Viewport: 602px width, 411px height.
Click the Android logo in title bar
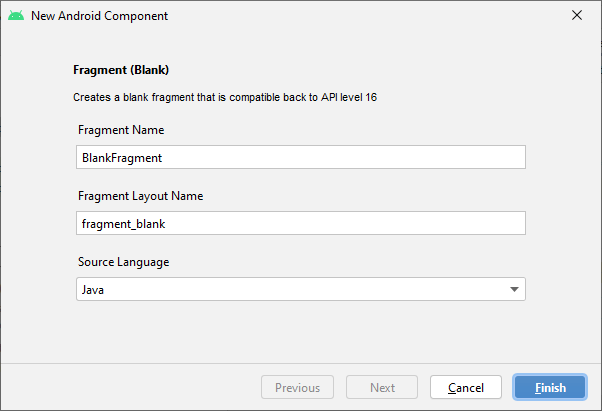[x=16, y=16]
